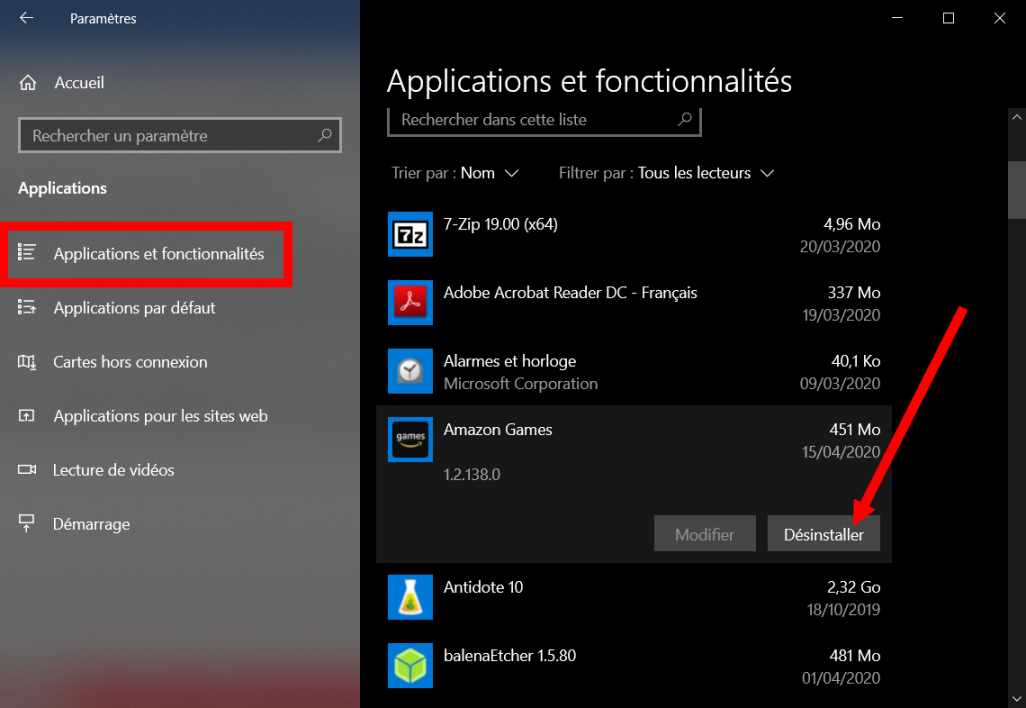
Task: Click the 451 Mo size value
Action: 855,429
